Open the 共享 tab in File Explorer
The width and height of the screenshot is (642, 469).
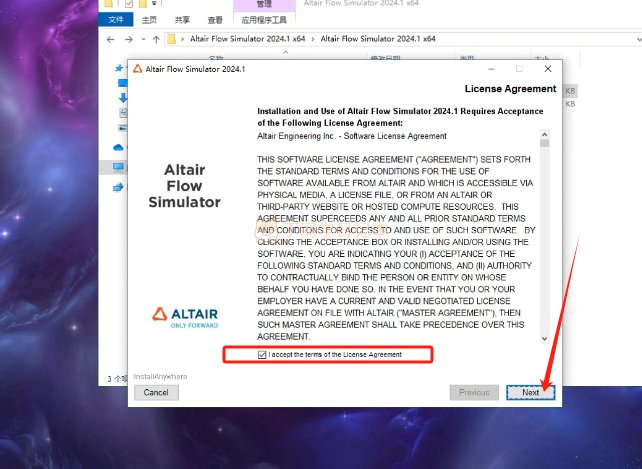click(x=182, y=20)
